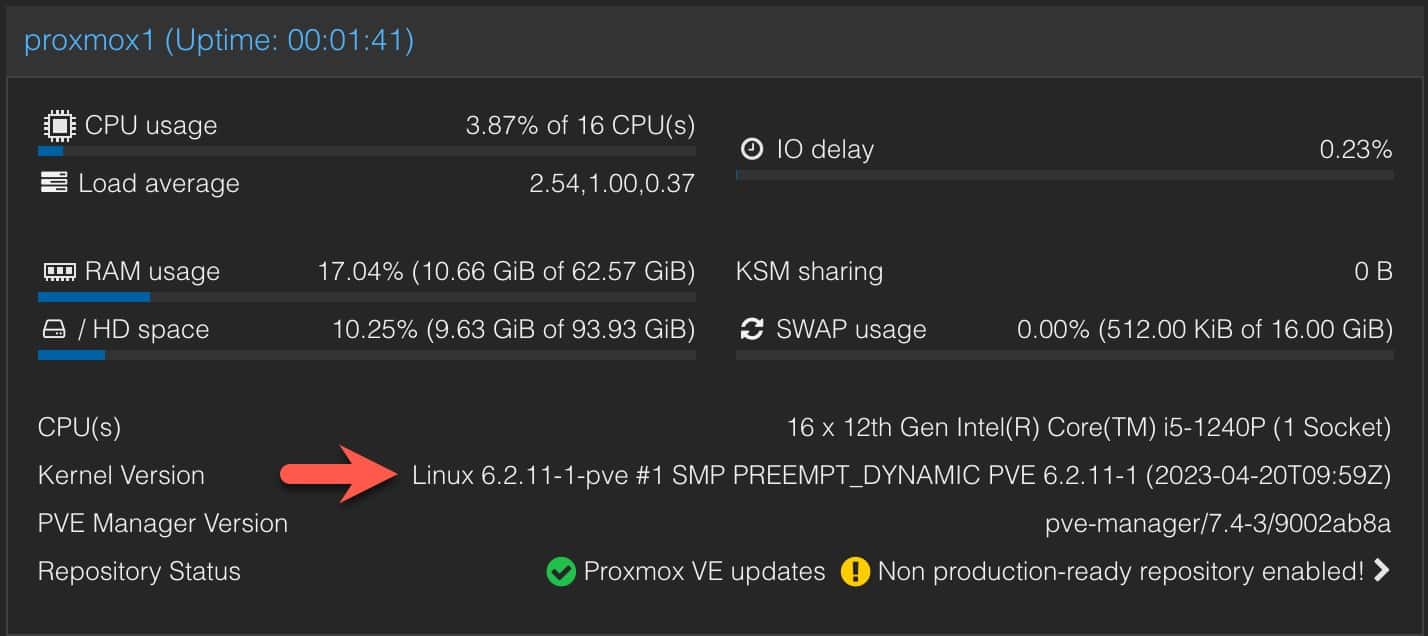Click the SWAP usage refresh icon
Viewport: 1428px width, 636px height.
(x=751, y=329)
